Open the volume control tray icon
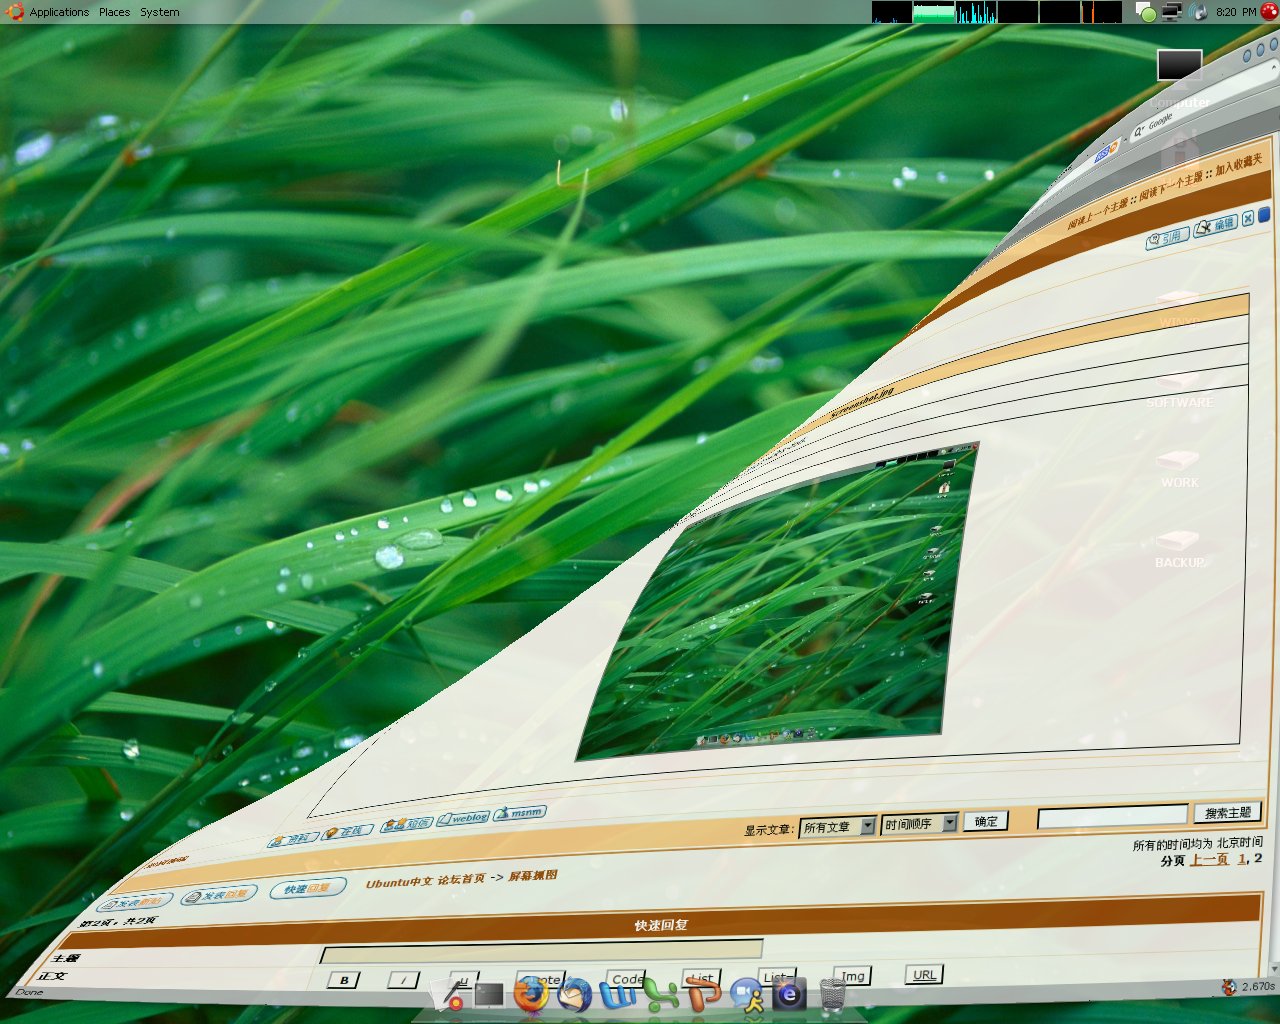This screenshot has height=1024, width=1280. point(1199,12)
